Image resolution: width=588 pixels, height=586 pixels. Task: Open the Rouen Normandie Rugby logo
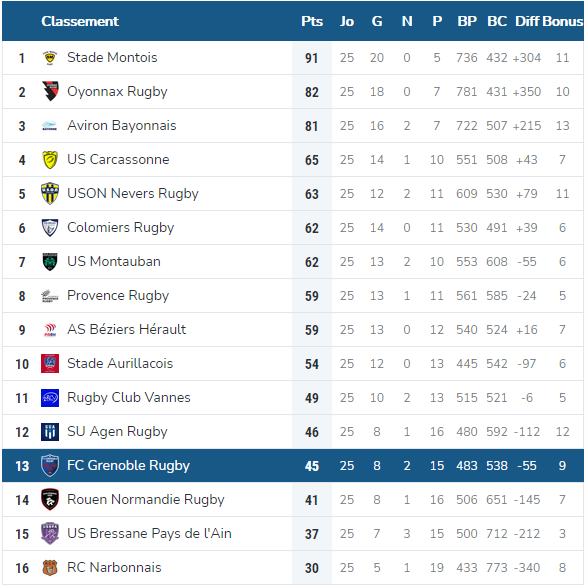pos(50,500)
